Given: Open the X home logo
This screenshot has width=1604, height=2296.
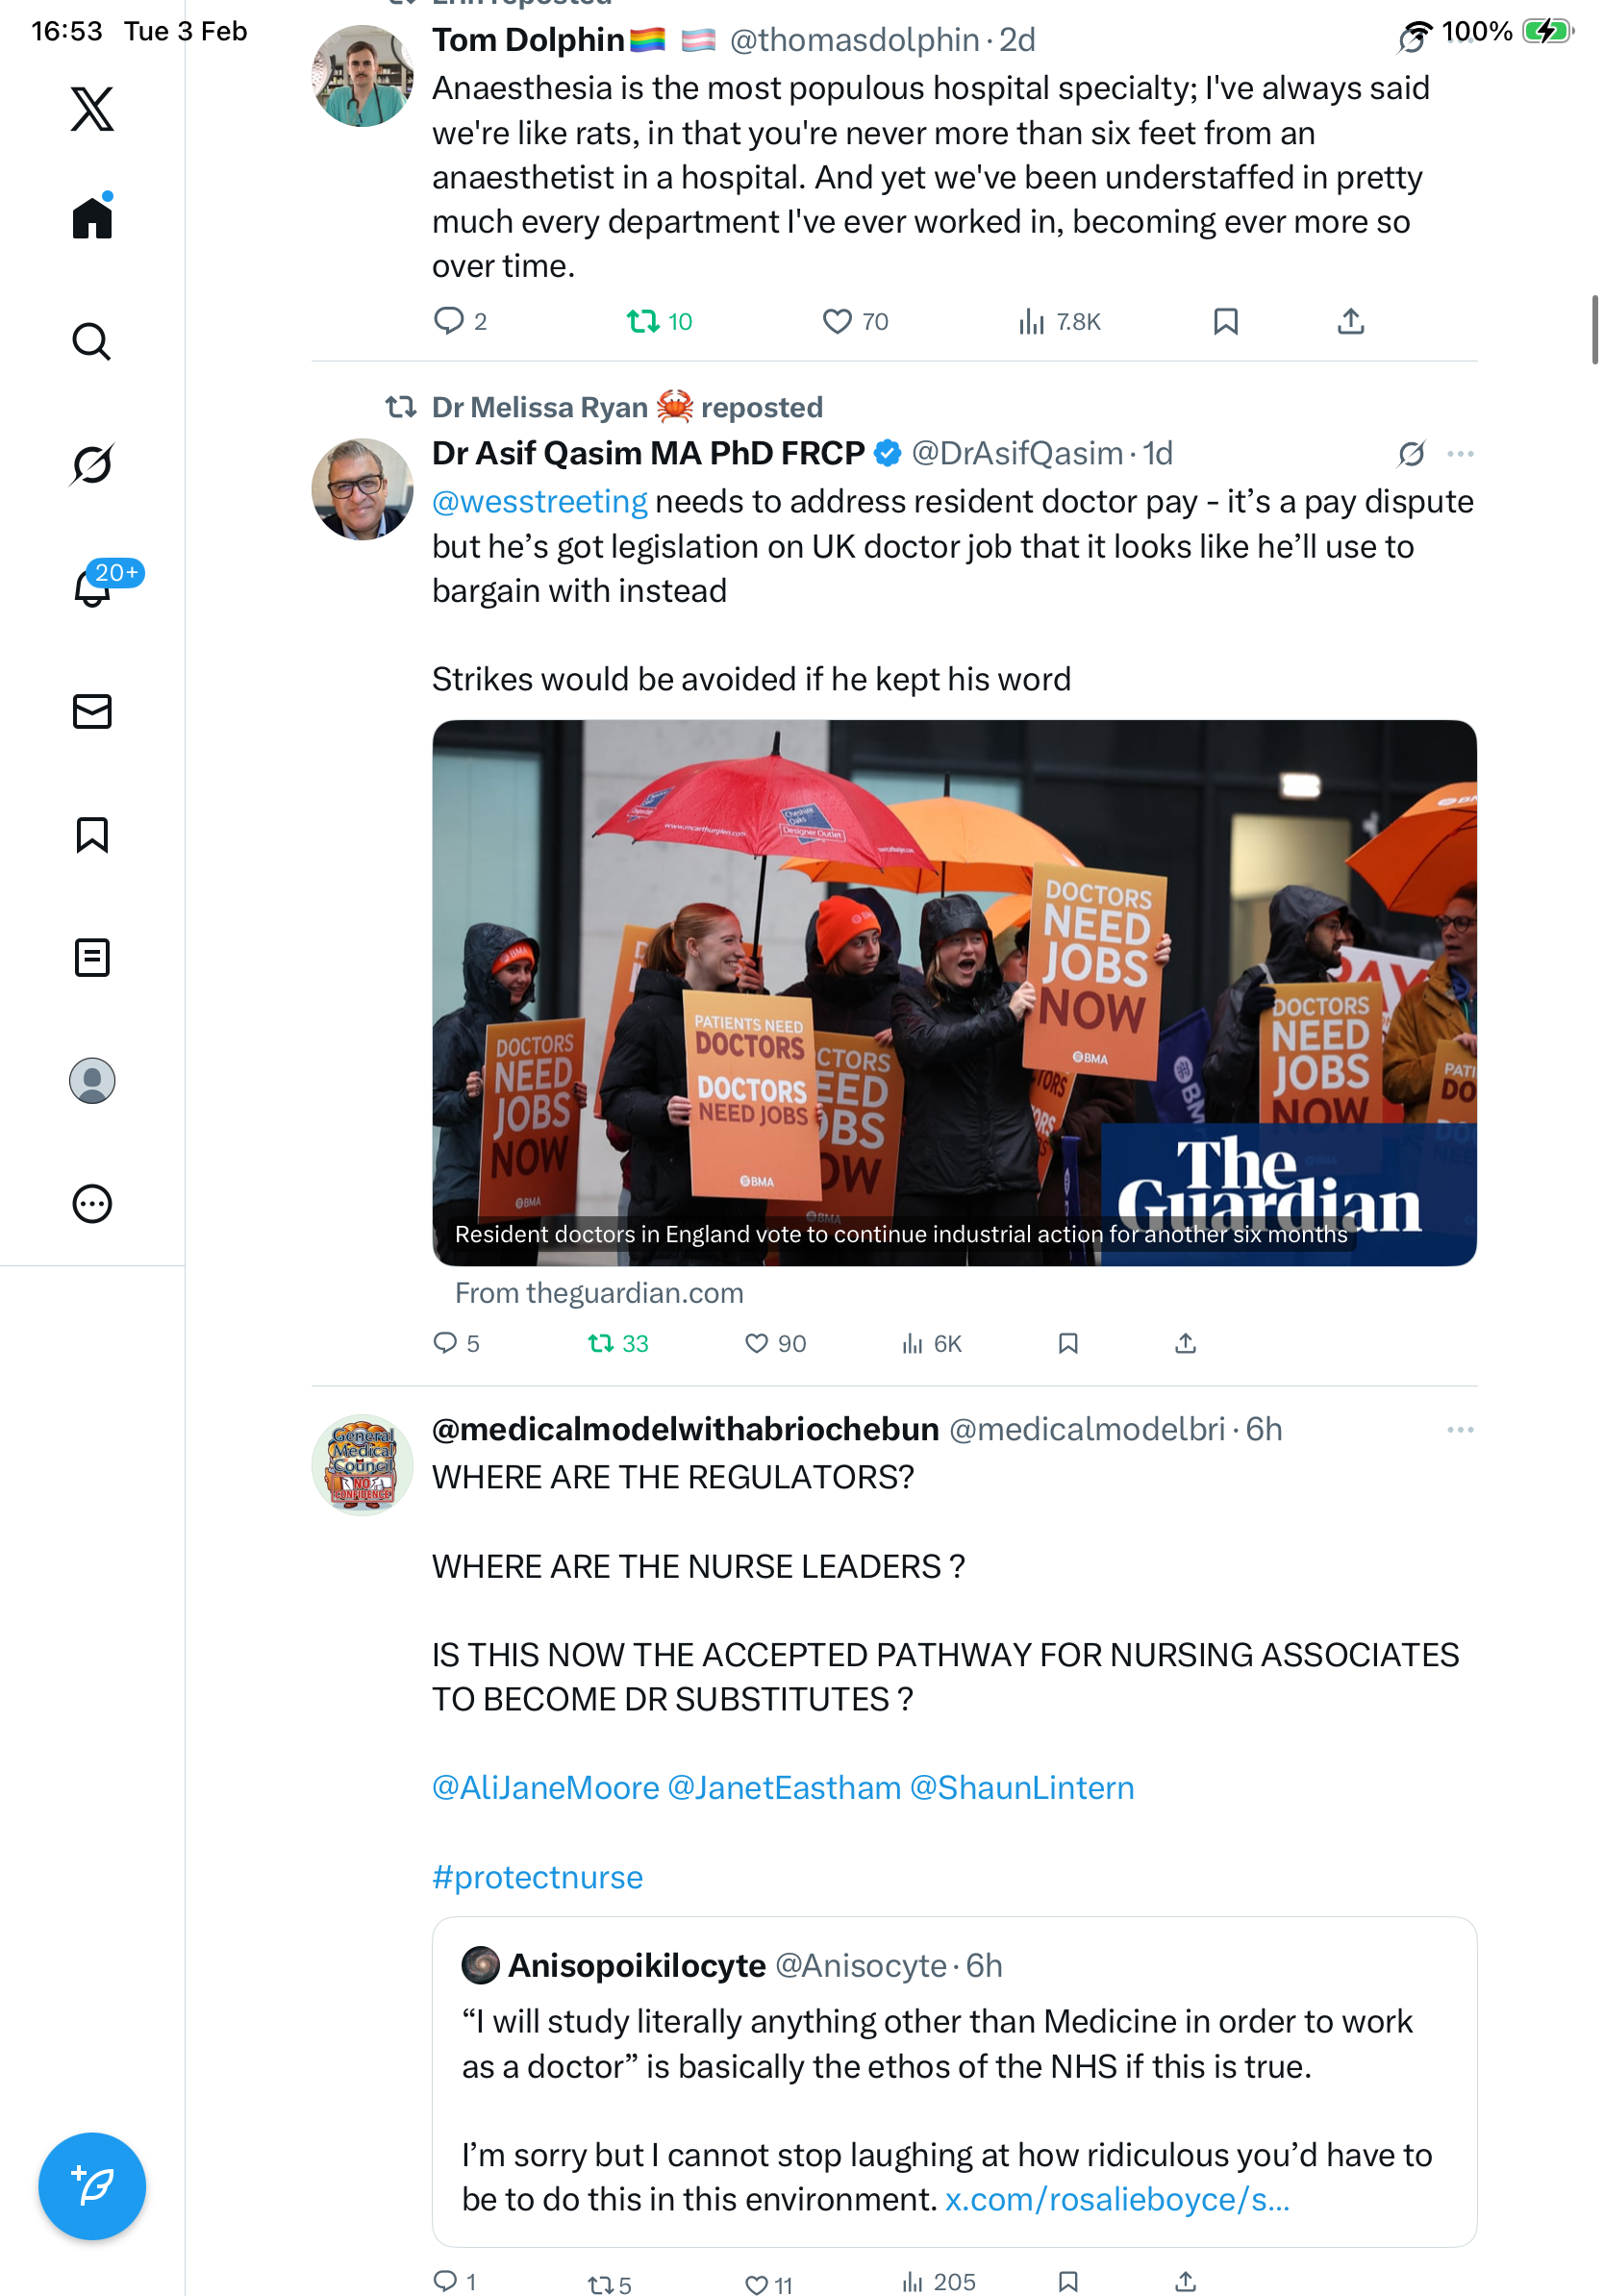Looking at the screenshot, I should 92,109.
